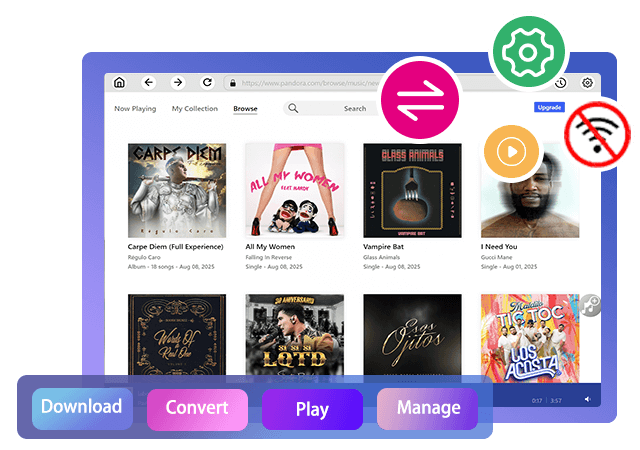Go back using the left arrow
The image size is (640, 450).
pyautogui.click(x=149, y=82)
